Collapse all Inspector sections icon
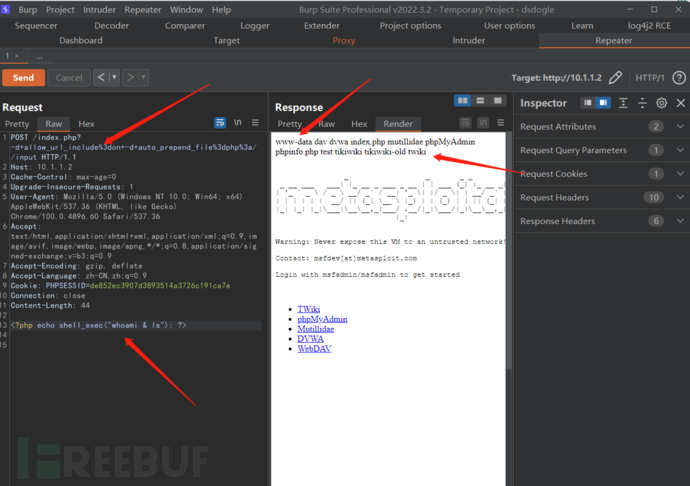 click(642, 103)
